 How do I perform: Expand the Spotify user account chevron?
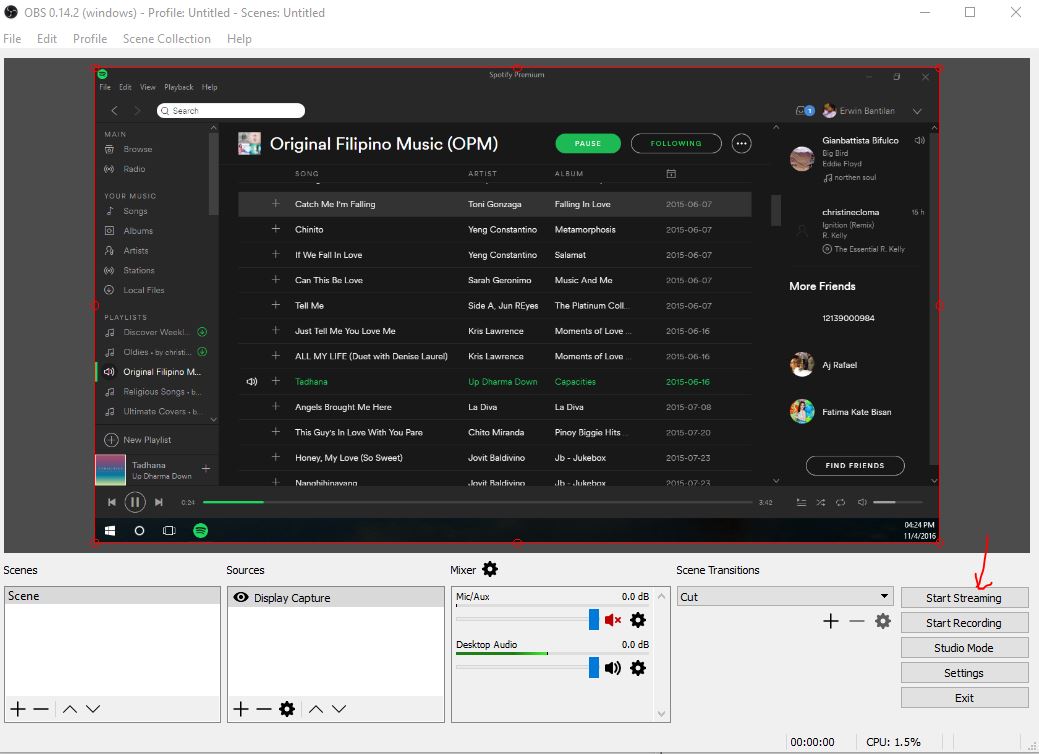point(917,111)
